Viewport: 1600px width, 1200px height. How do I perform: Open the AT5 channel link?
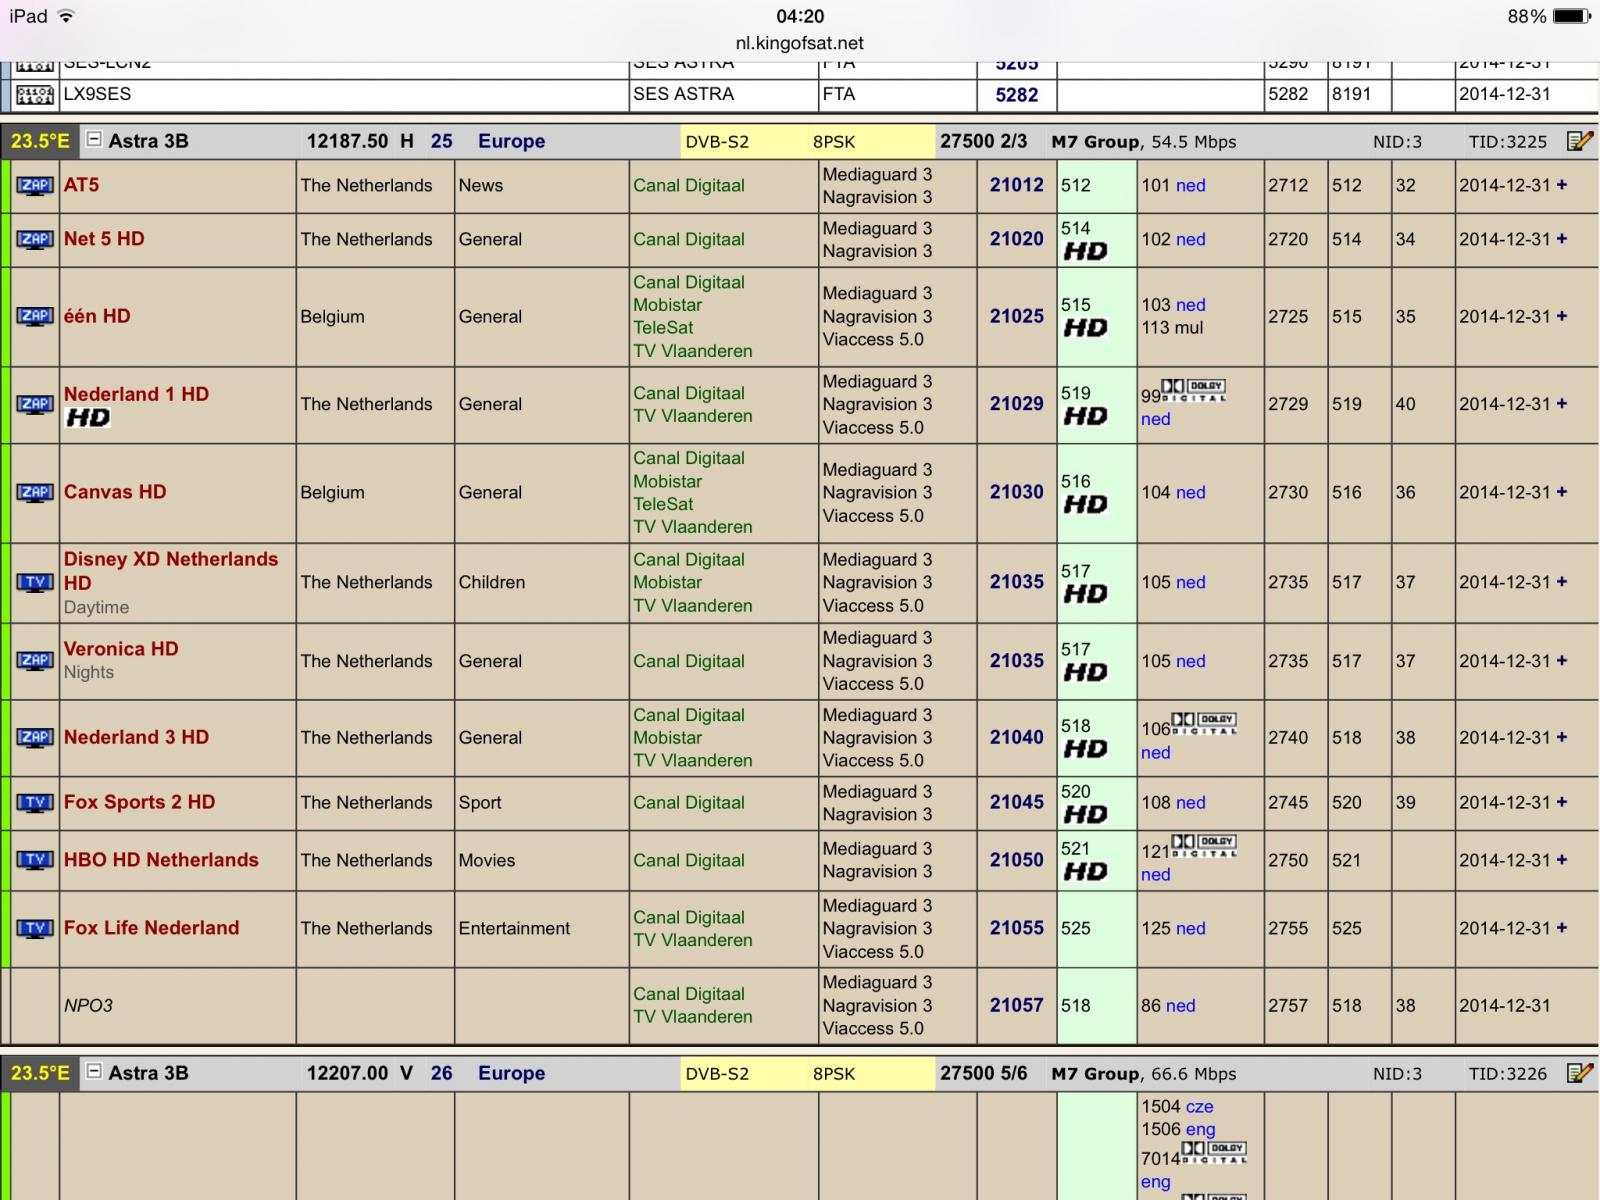(x=81, y=185)
